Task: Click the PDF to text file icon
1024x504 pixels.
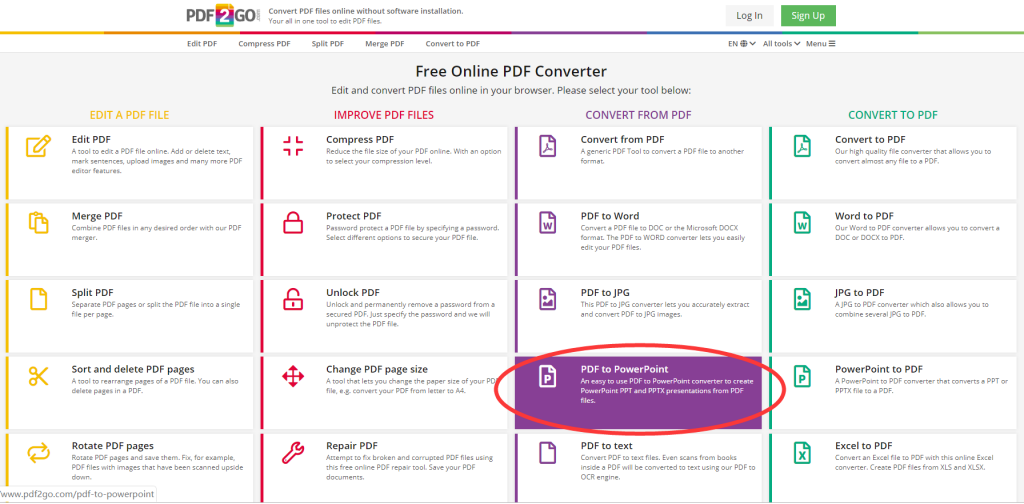Action: 547,452
